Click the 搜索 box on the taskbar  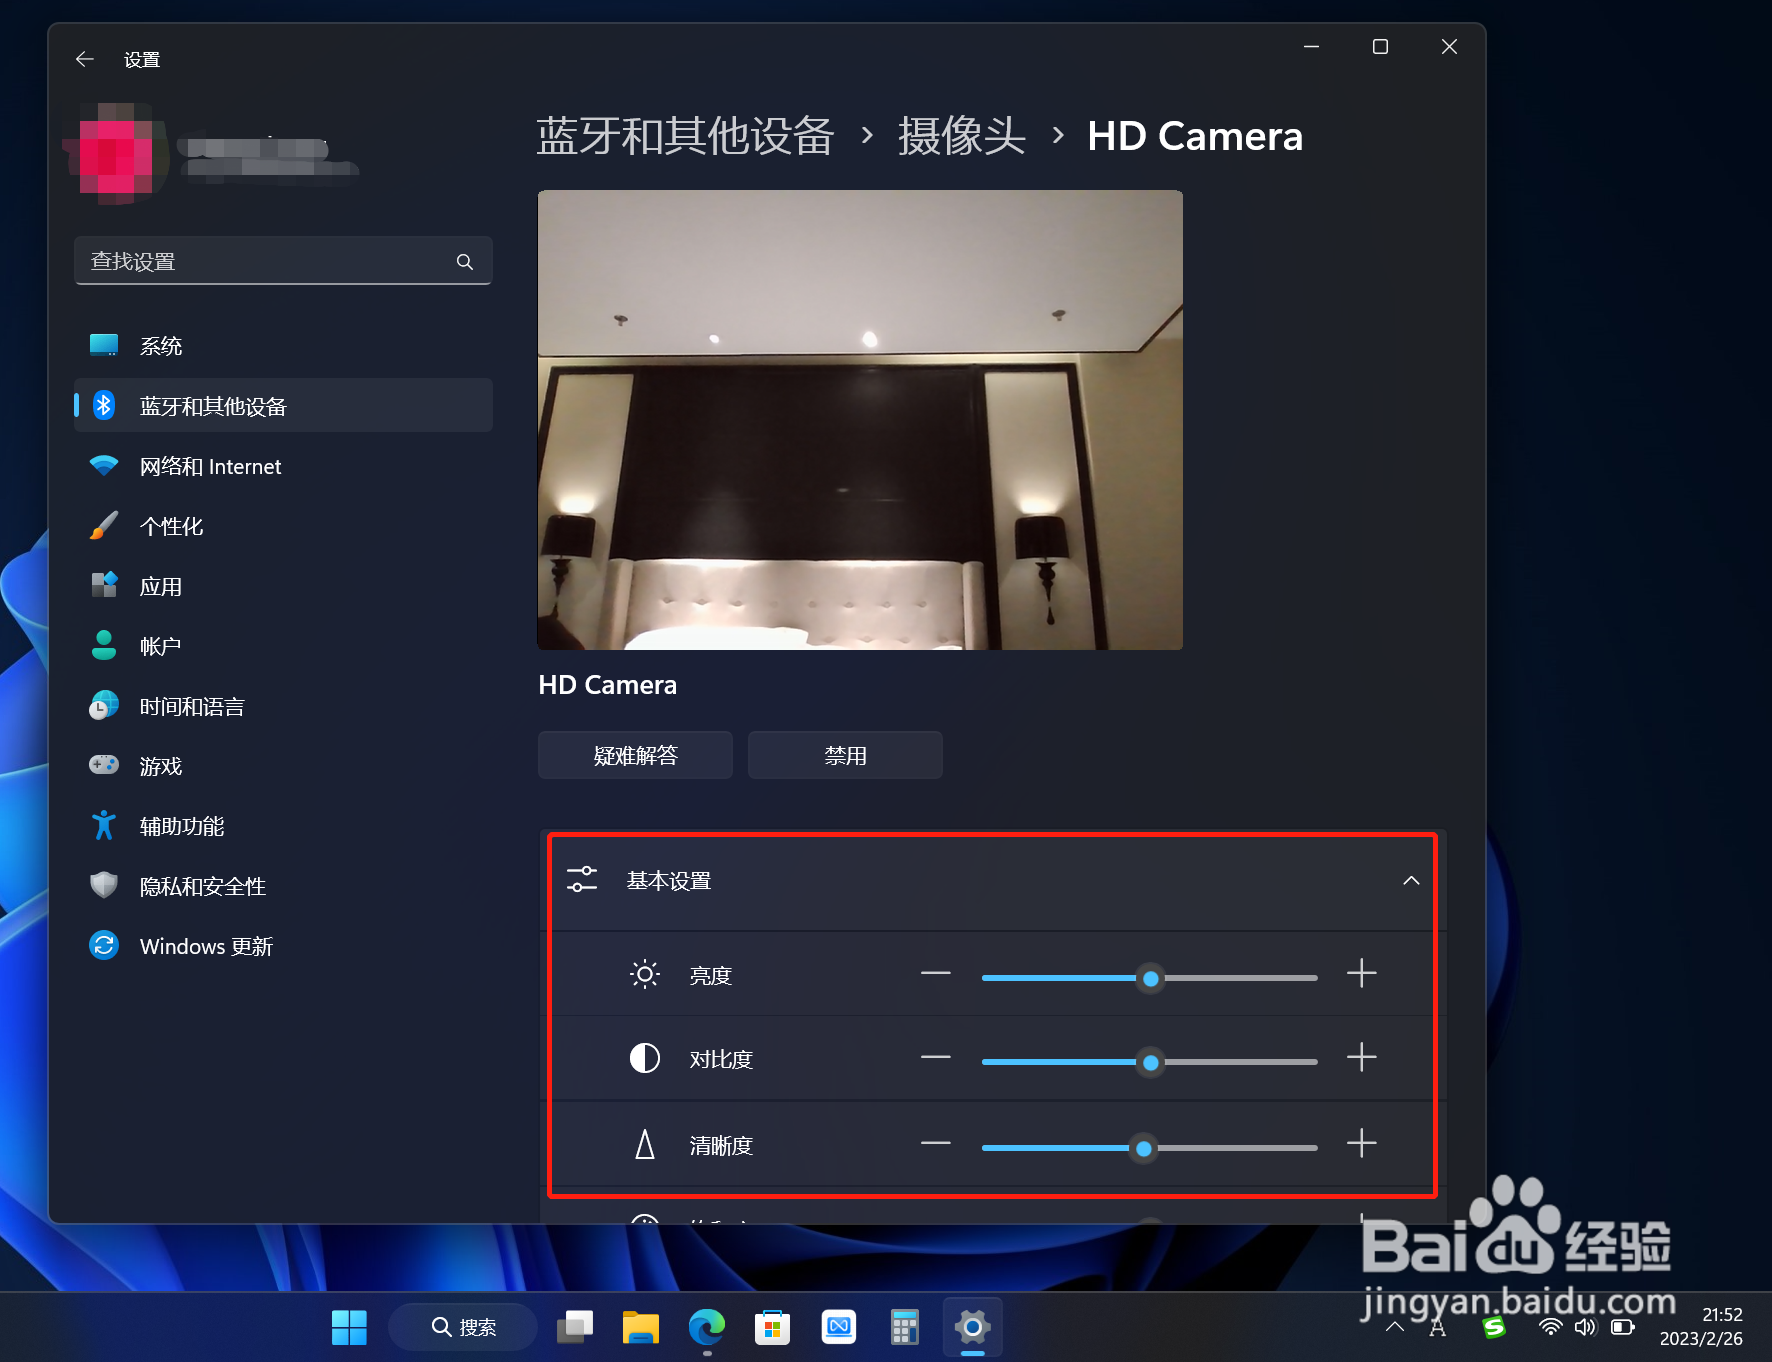click(x=463, y=1327)
